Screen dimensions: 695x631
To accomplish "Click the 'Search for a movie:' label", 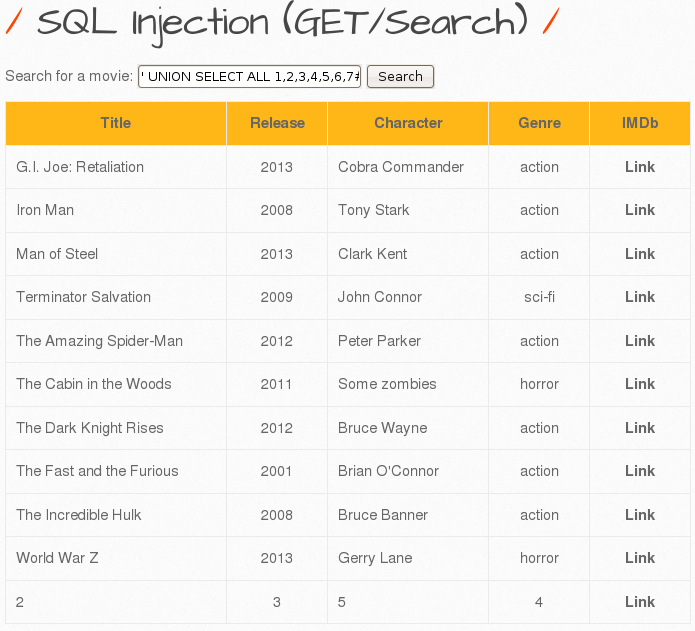I will (69, 76).
